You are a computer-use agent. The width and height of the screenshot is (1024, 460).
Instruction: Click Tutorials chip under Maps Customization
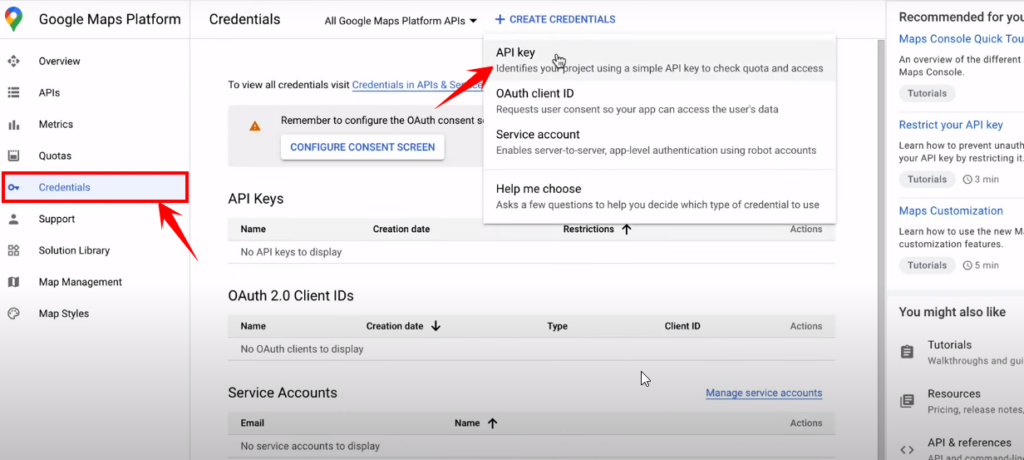pyautogui.click(x=927, y=265)
